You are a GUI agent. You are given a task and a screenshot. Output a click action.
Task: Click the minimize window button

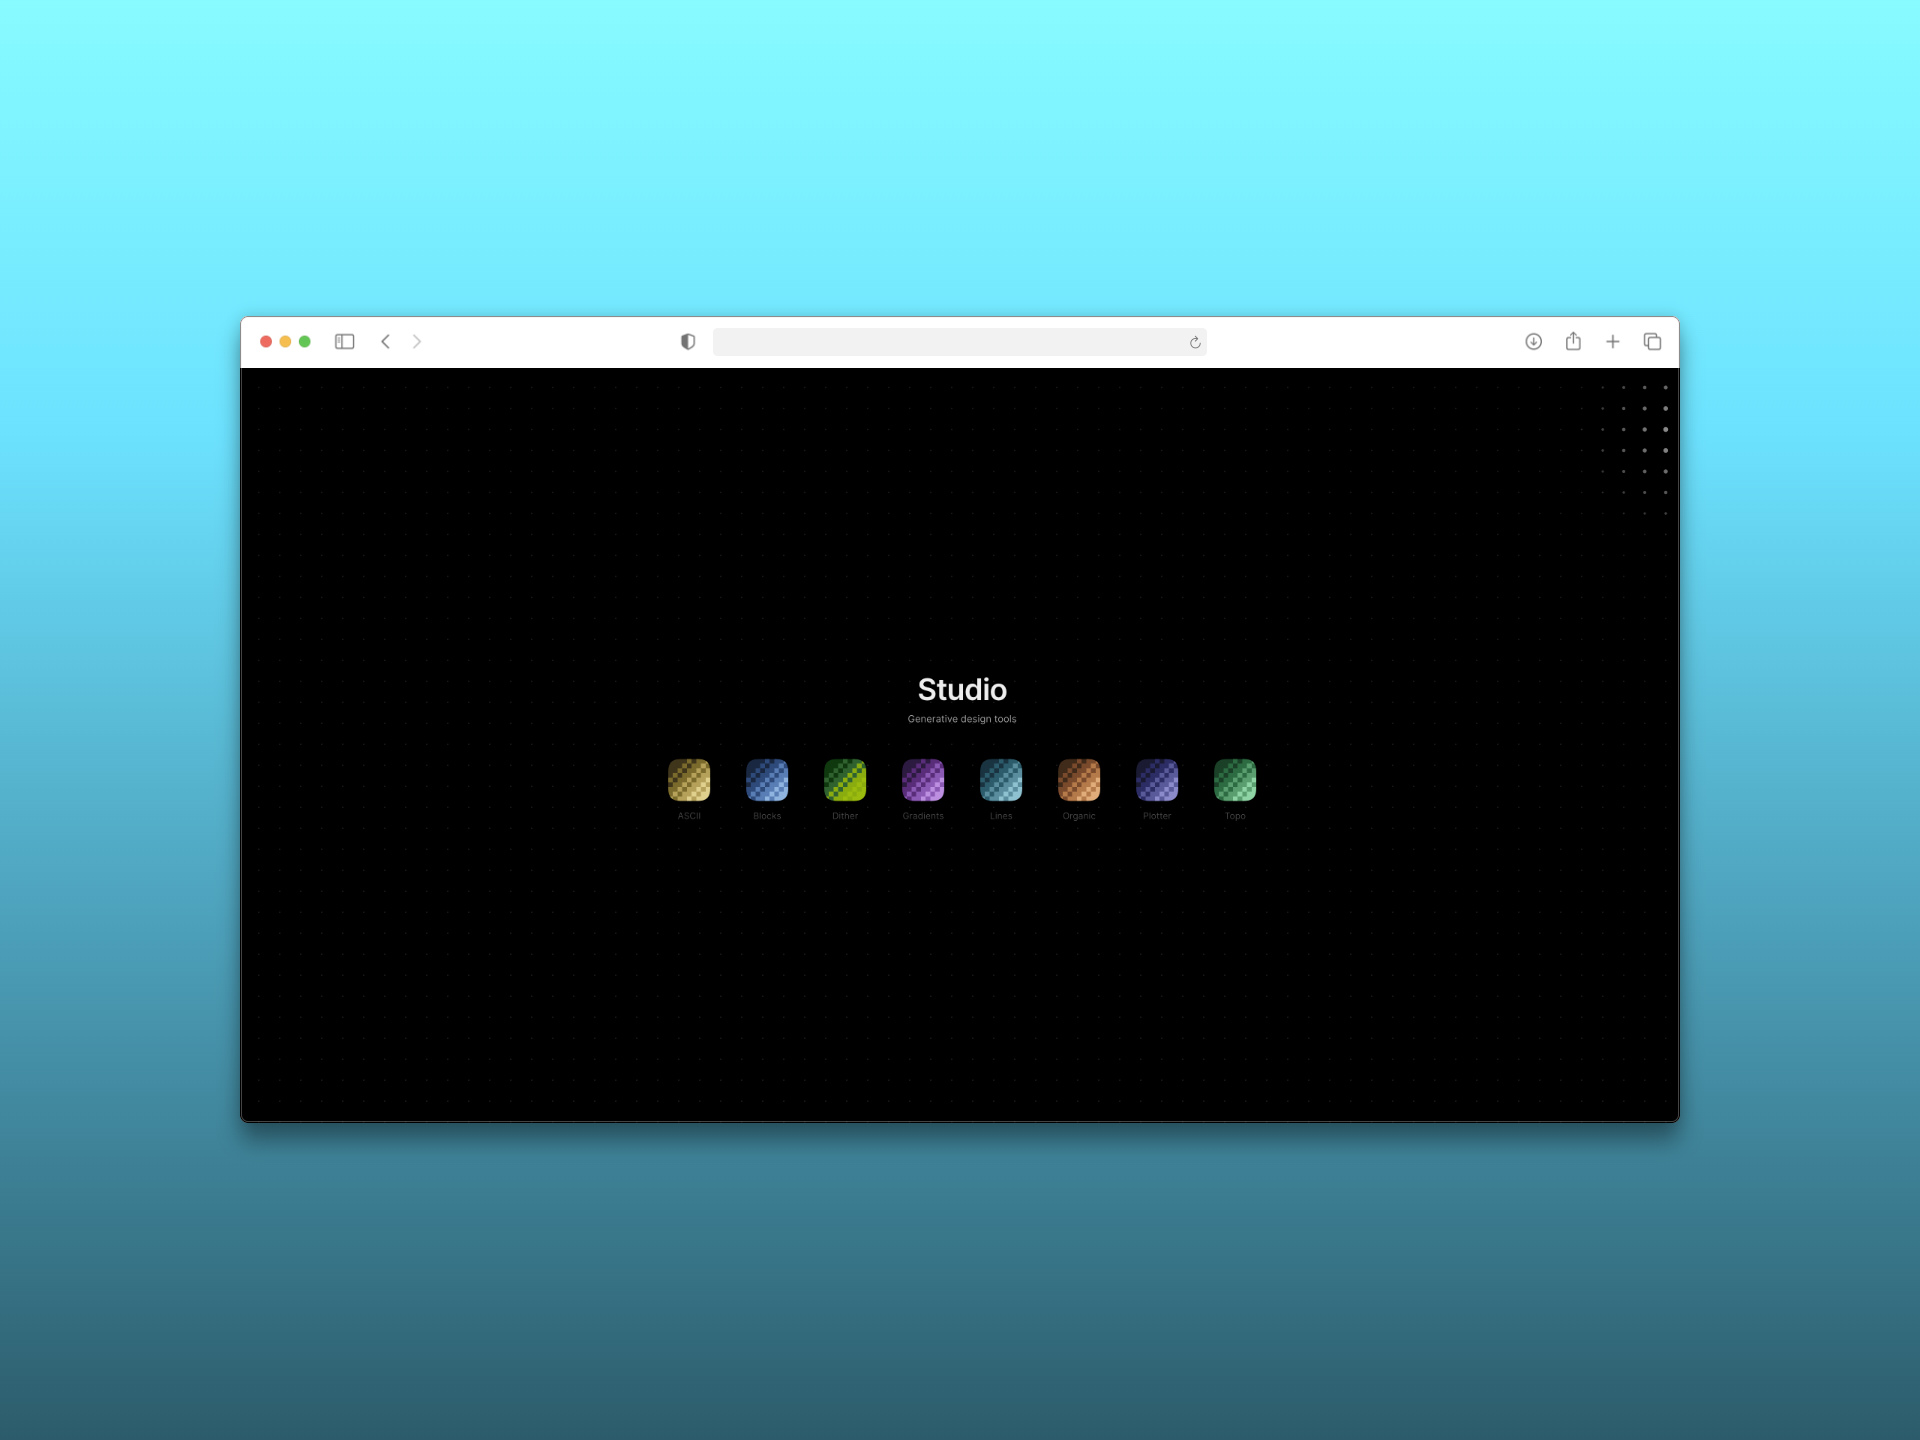[x=285, y=342]
